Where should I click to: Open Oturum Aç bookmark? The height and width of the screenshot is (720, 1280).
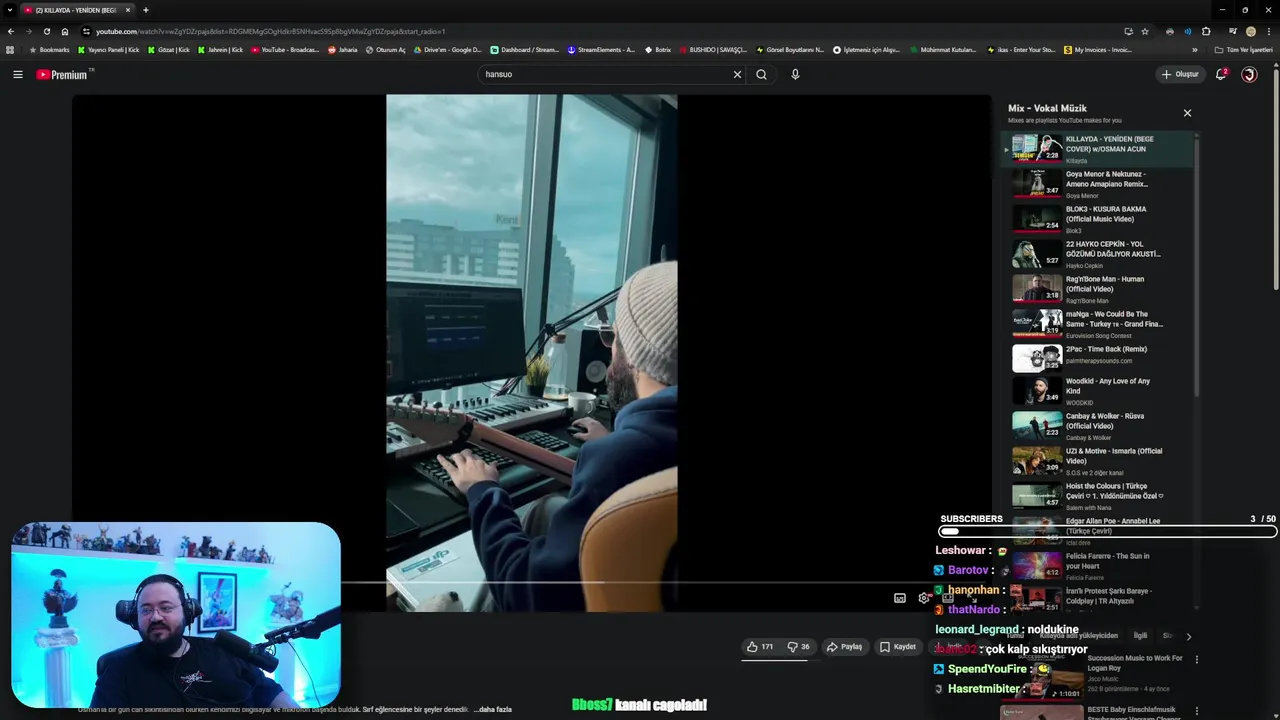tap(386, 50)
